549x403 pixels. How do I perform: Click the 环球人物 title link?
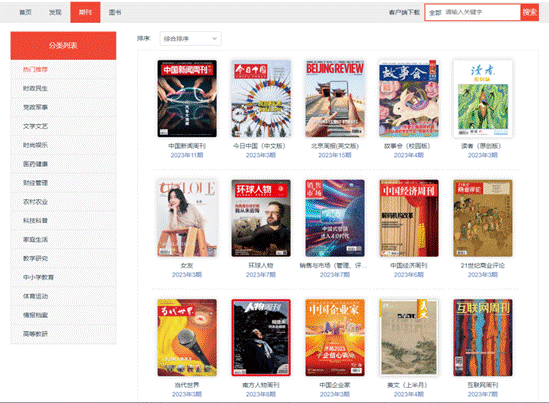point(261,266)
